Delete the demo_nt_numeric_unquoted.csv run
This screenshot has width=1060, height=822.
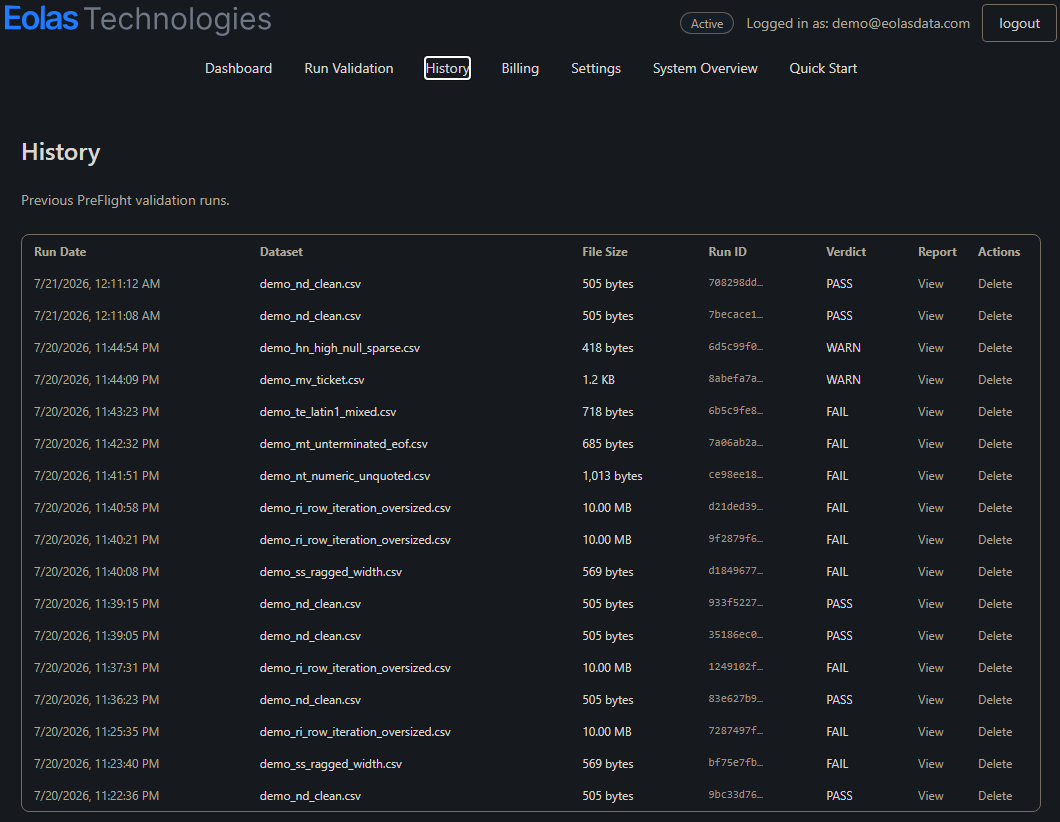pyautogui.click(x=994, y=476)
